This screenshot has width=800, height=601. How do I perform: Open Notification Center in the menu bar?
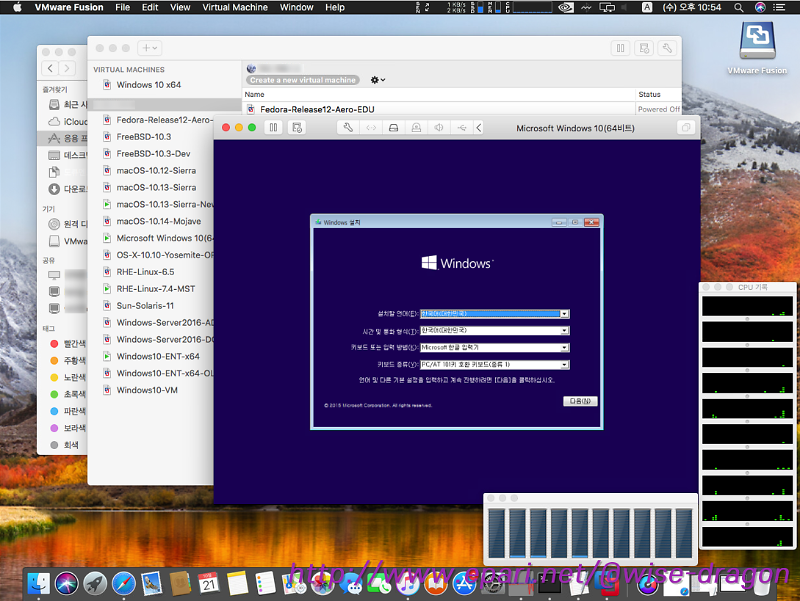click(x=779, y=7)
